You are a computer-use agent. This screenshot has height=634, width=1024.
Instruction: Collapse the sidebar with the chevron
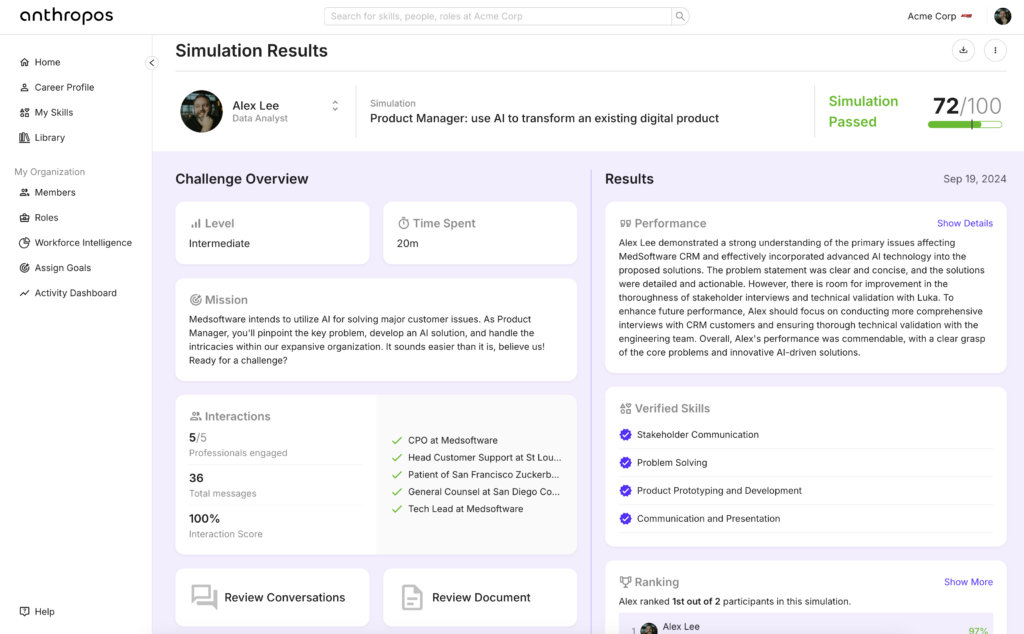[151, 62]
